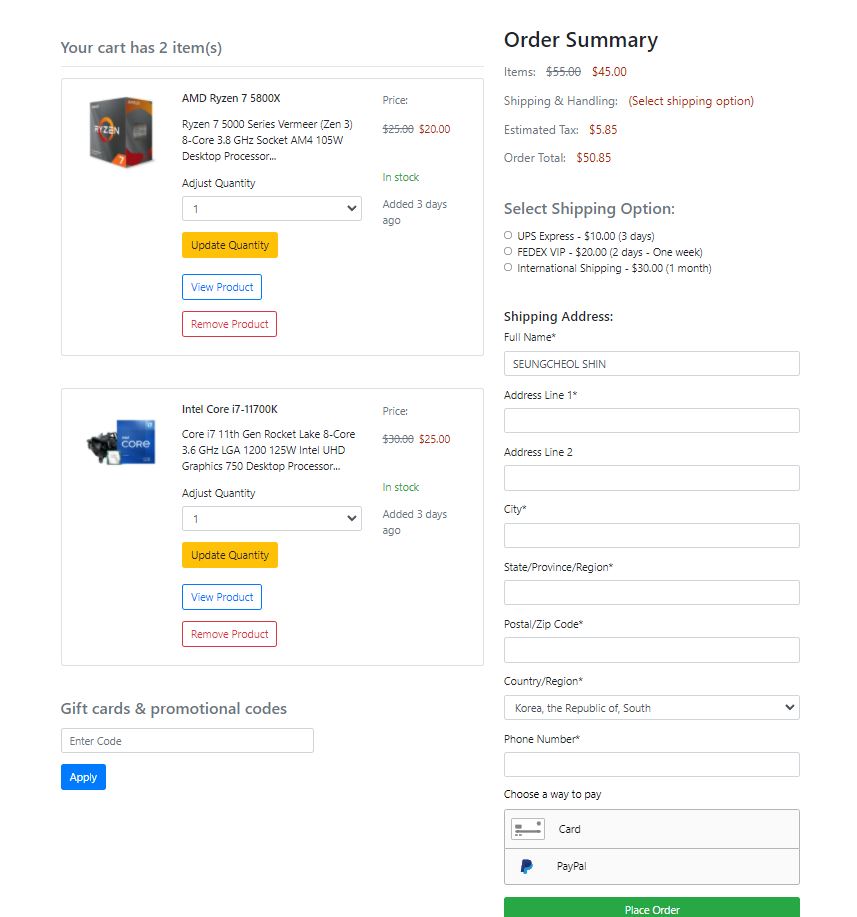
Task: Click the green Place Order button
Action: (x=652, y=908)
